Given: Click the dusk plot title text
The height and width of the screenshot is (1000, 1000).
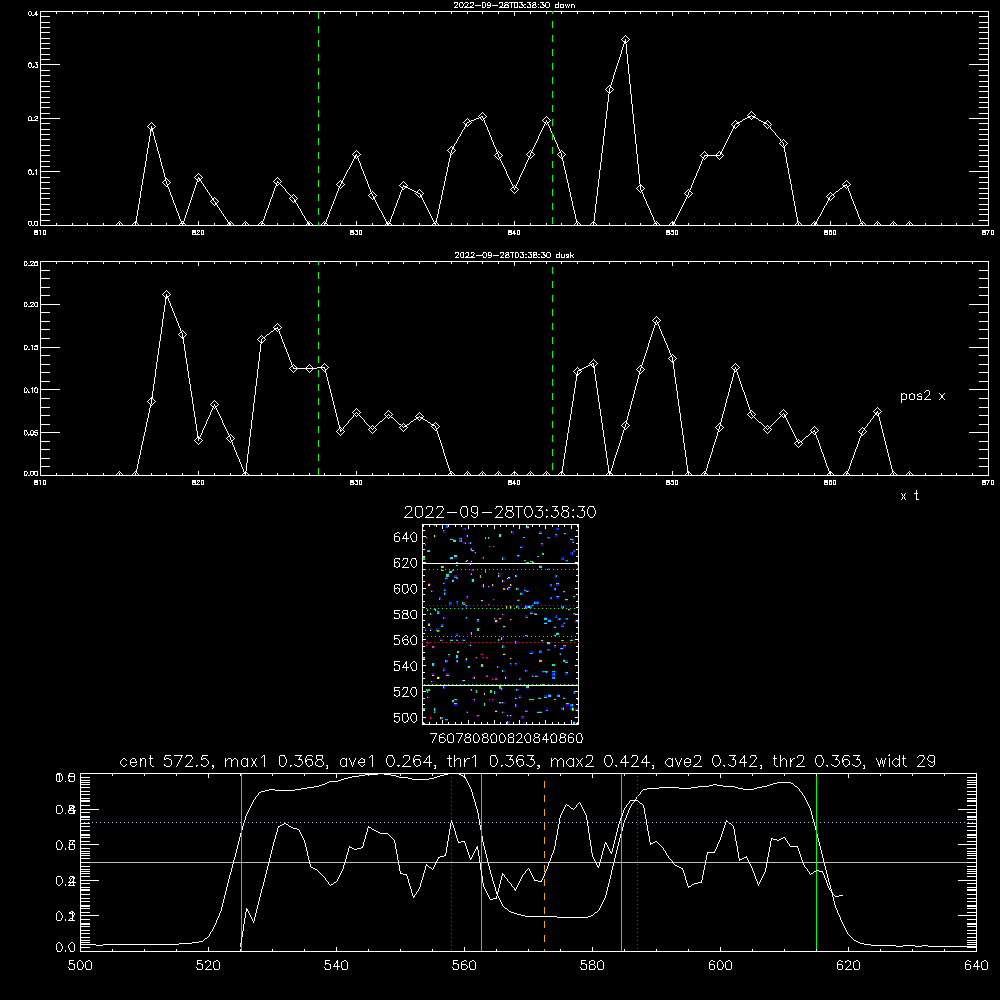Looking at the screenshot, I should (x=514, y=255).
